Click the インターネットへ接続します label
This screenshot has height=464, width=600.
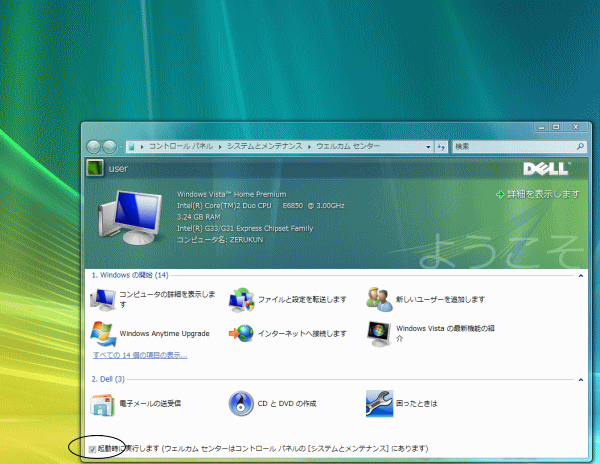(x=302, y=334)
